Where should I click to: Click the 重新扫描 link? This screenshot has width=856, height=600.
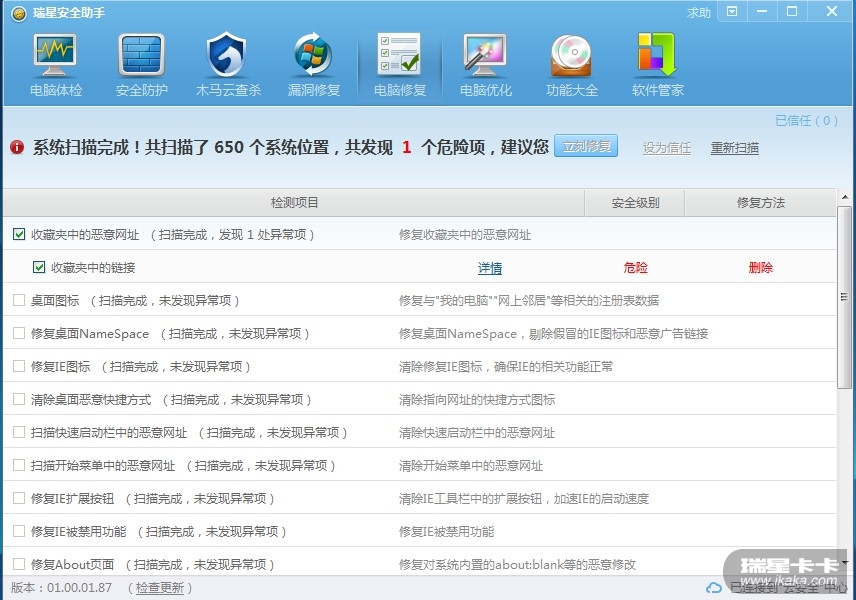coord(734,148)
